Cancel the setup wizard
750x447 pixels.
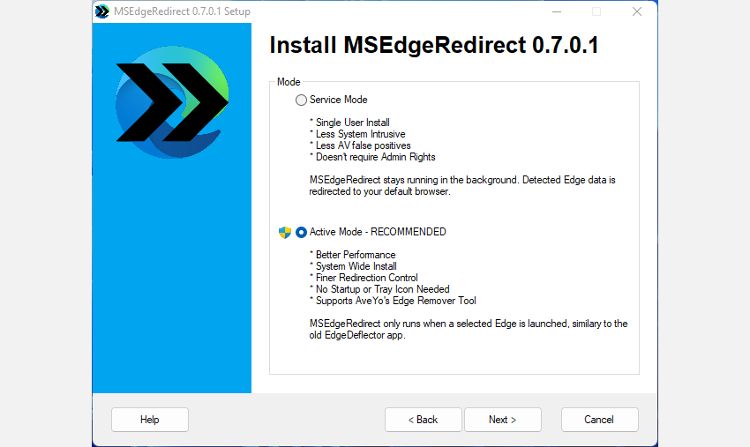tap(599, 419)
